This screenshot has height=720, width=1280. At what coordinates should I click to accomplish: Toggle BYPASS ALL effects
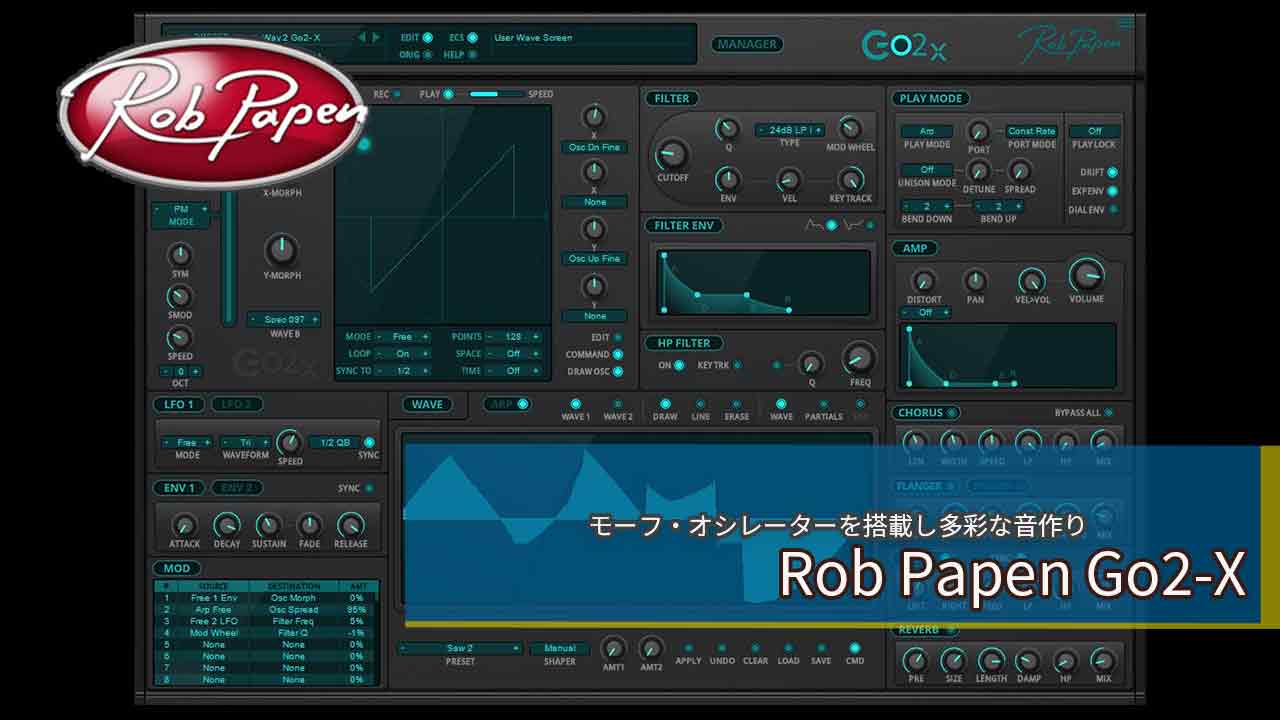(x=1108, y=413)
